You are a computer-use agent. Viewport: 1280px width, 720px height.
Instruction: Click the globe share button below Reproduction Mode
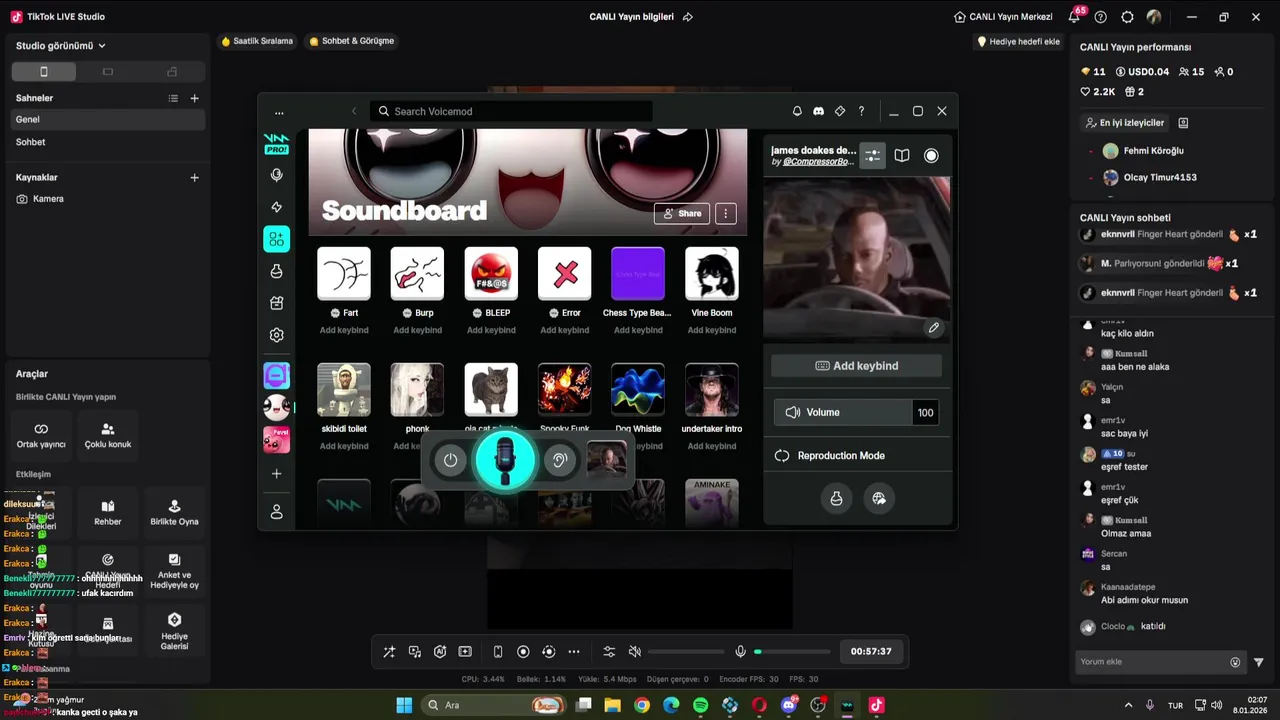879,498
